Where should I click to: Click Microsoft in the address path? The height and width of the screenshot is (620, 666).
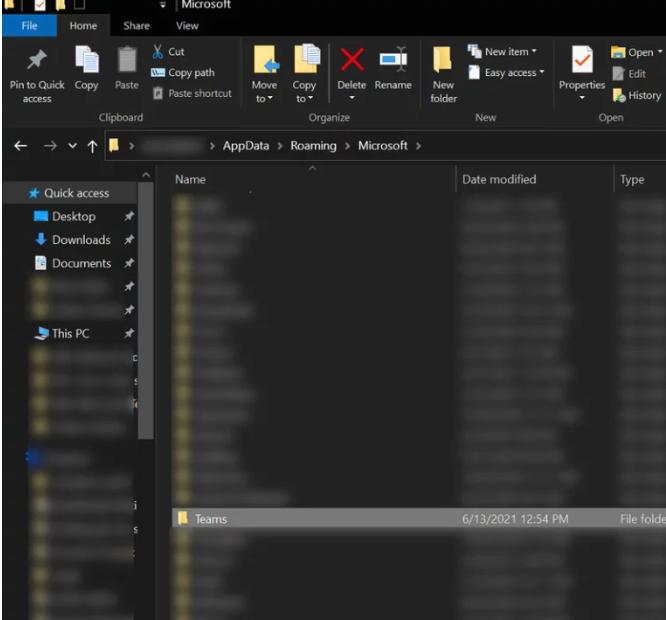[x=383, y=146]
